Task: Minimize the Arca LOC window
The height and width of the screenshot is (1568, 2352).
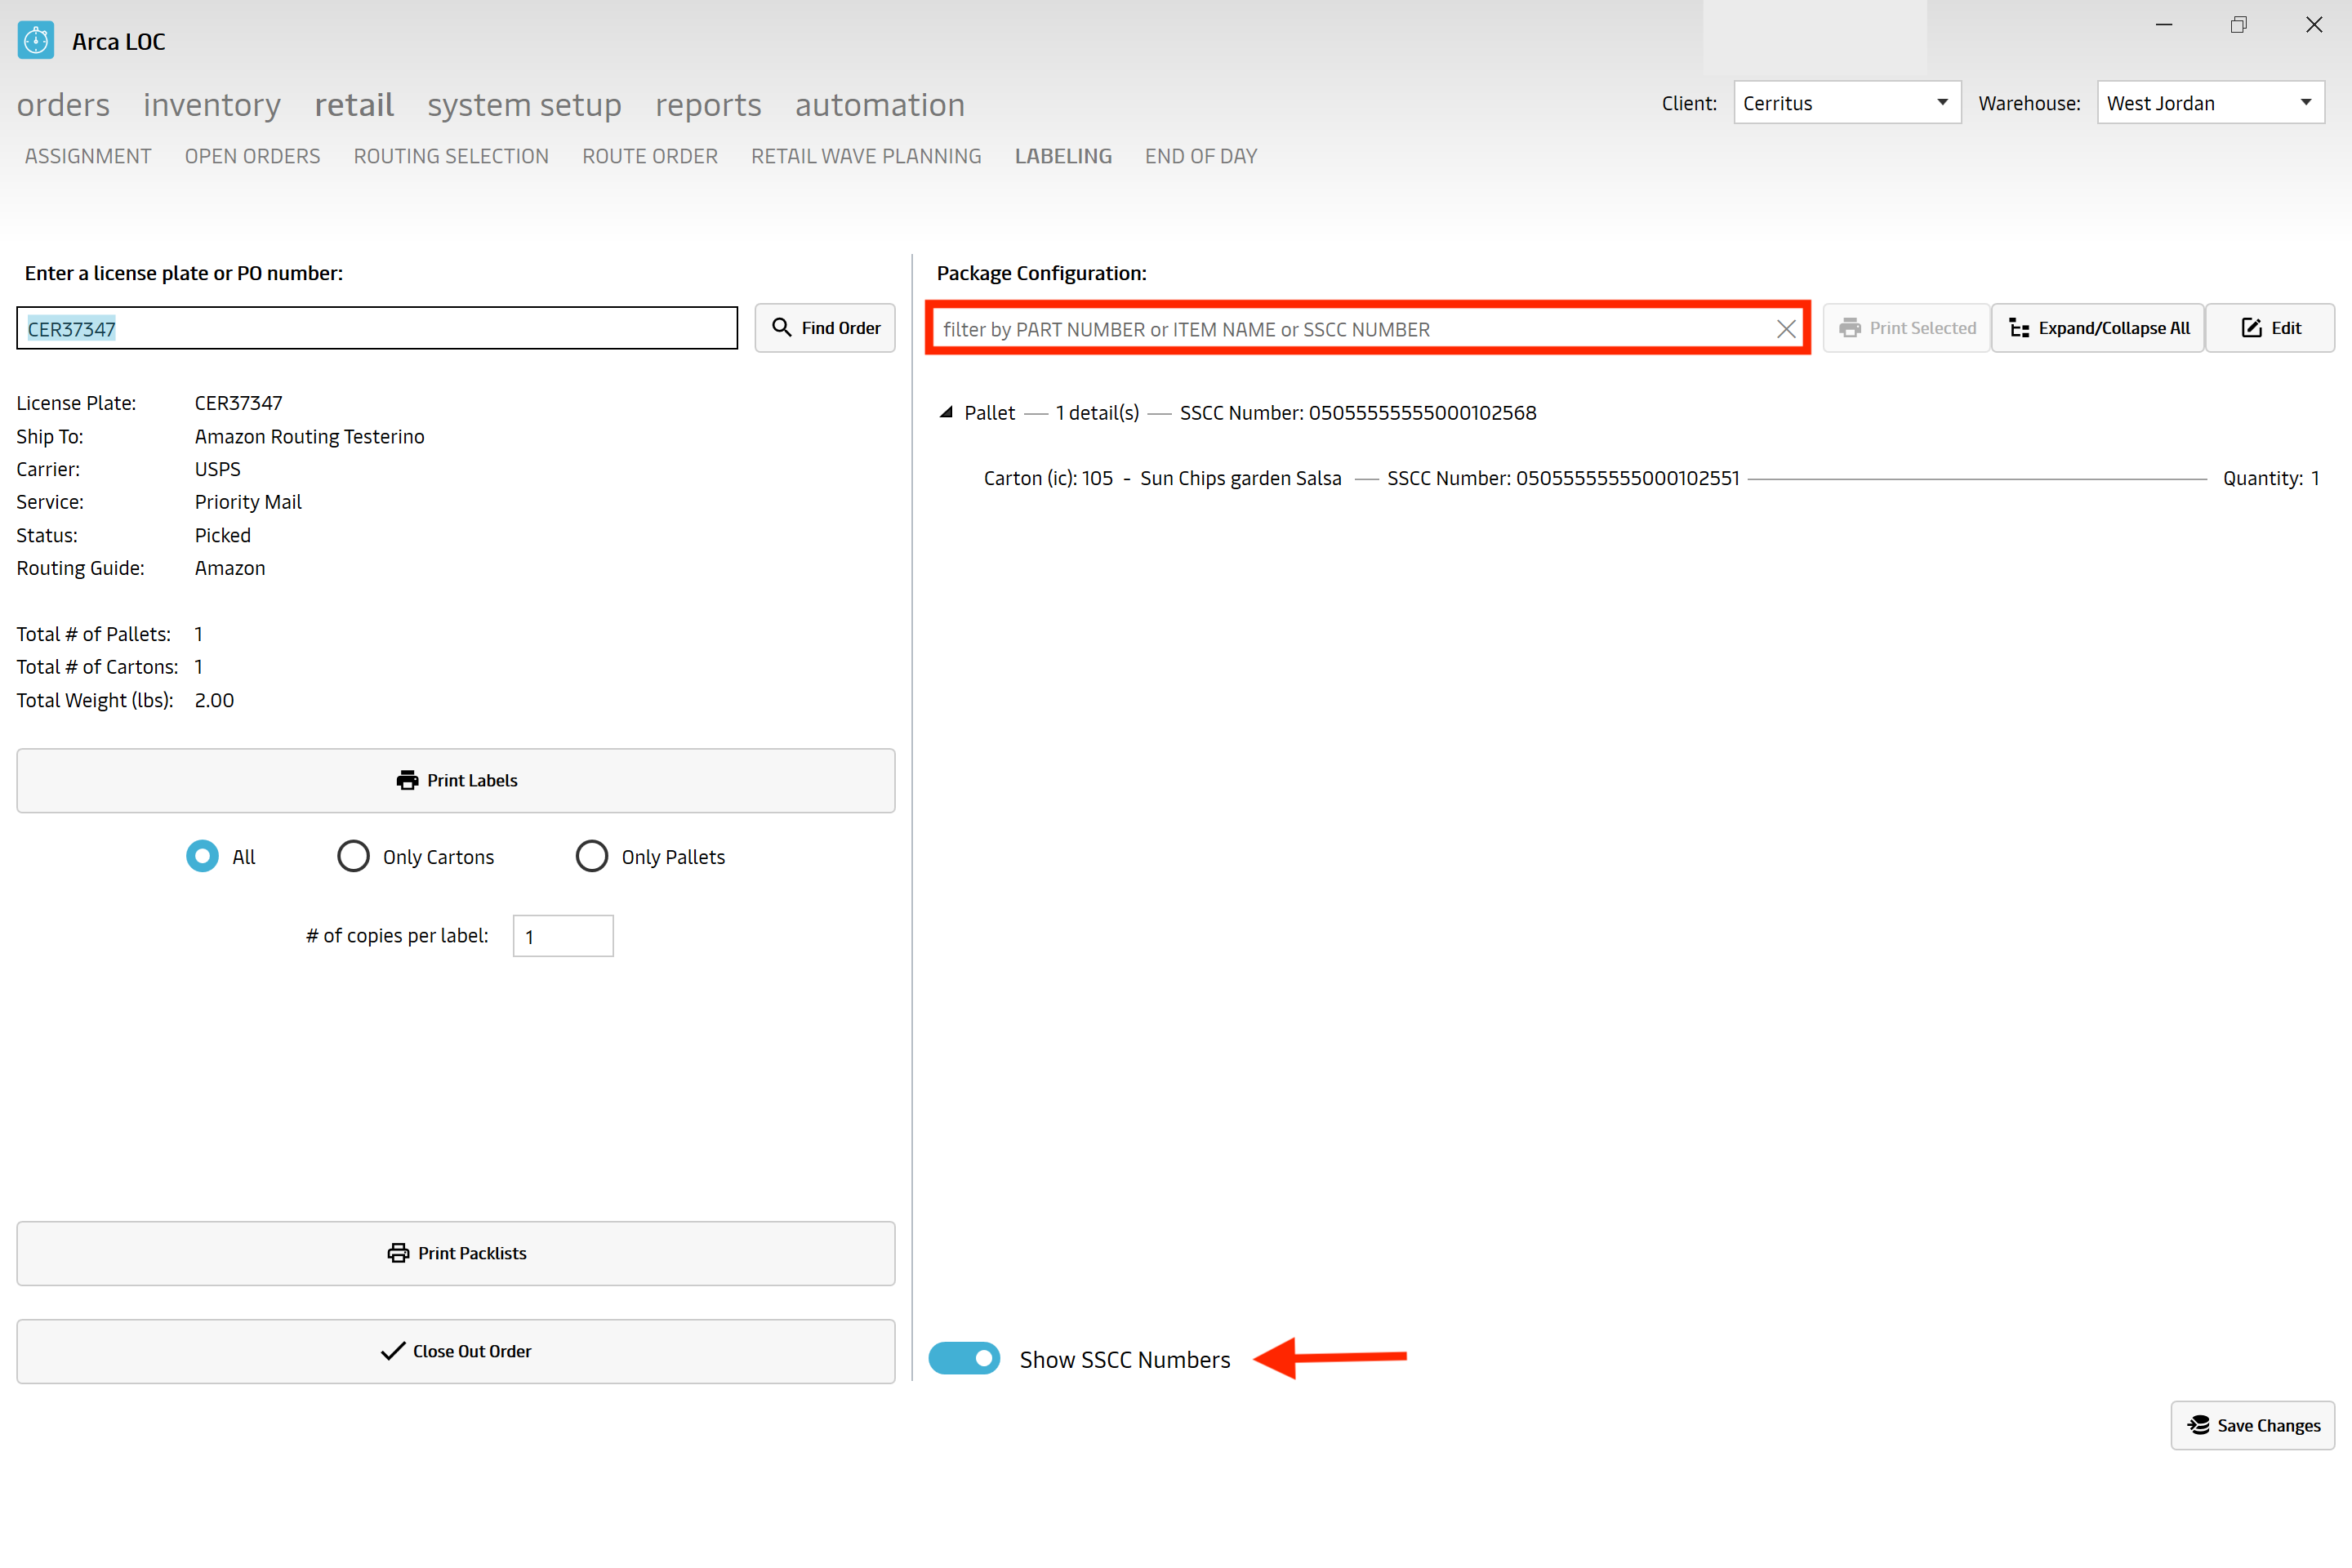Action: tap(2164, 25)
